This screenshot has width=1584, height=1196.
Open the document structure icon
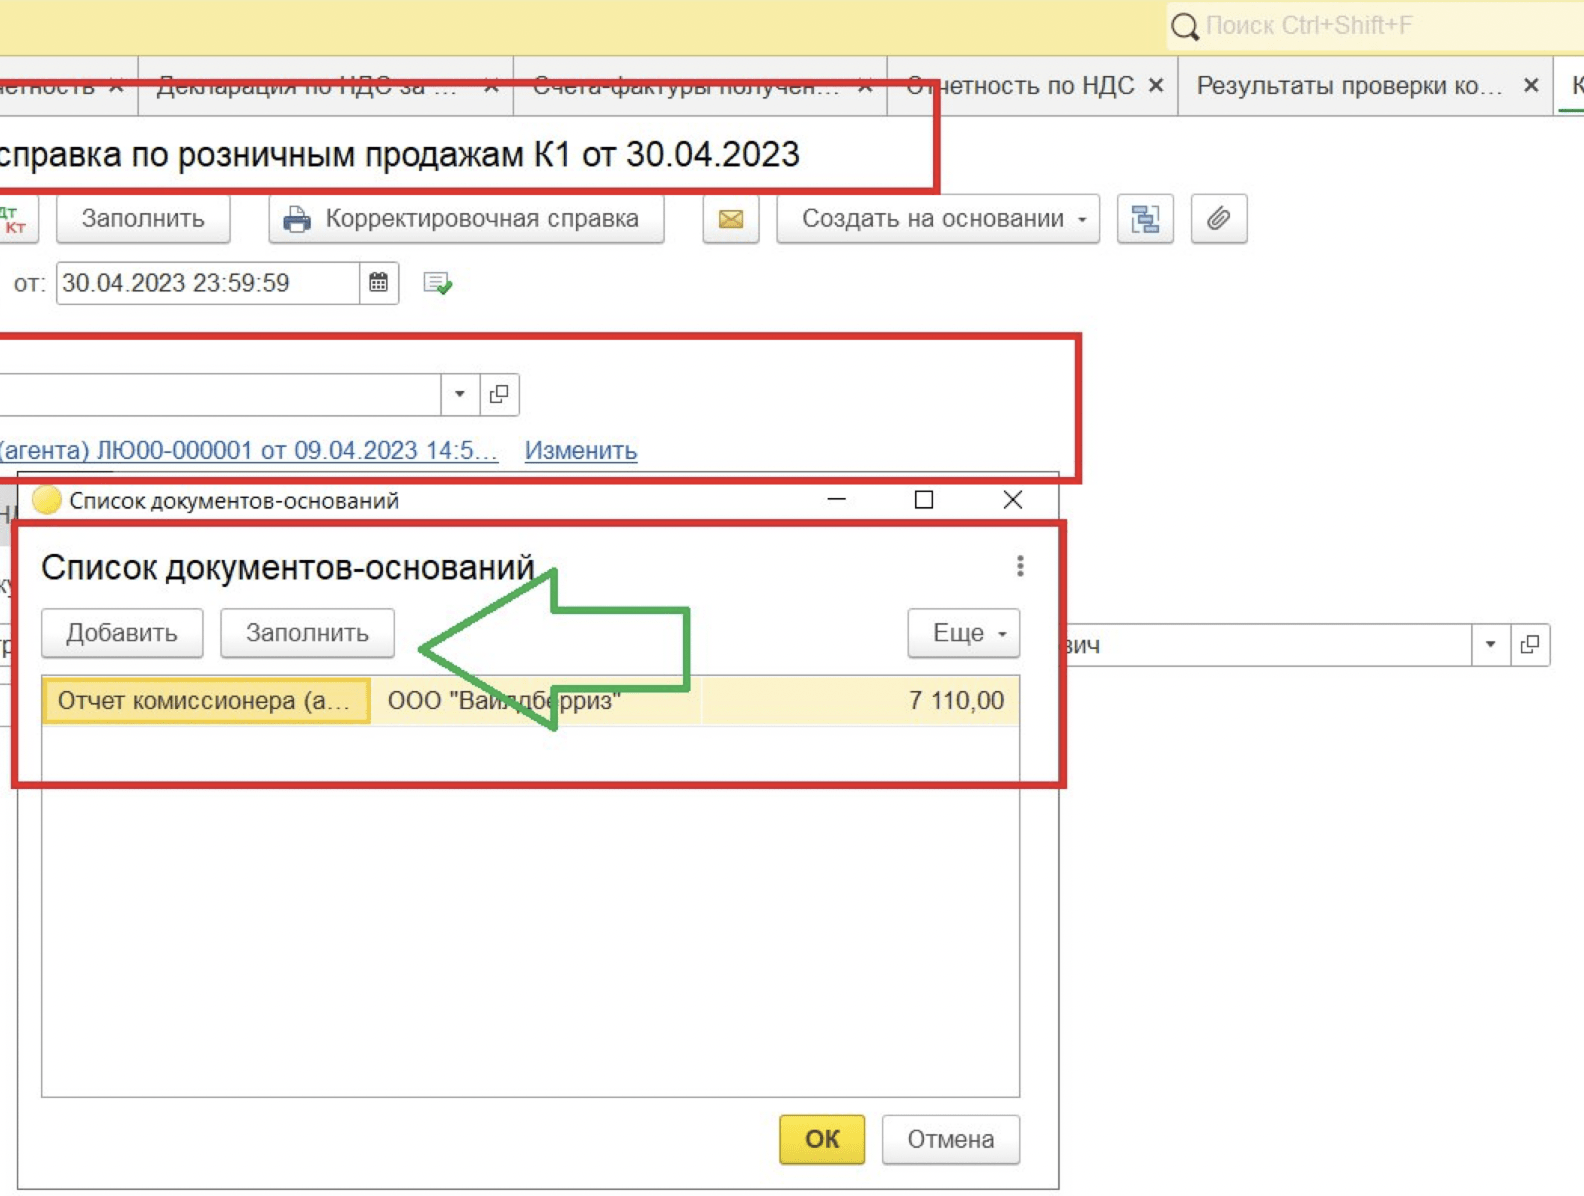point(1145,219)
